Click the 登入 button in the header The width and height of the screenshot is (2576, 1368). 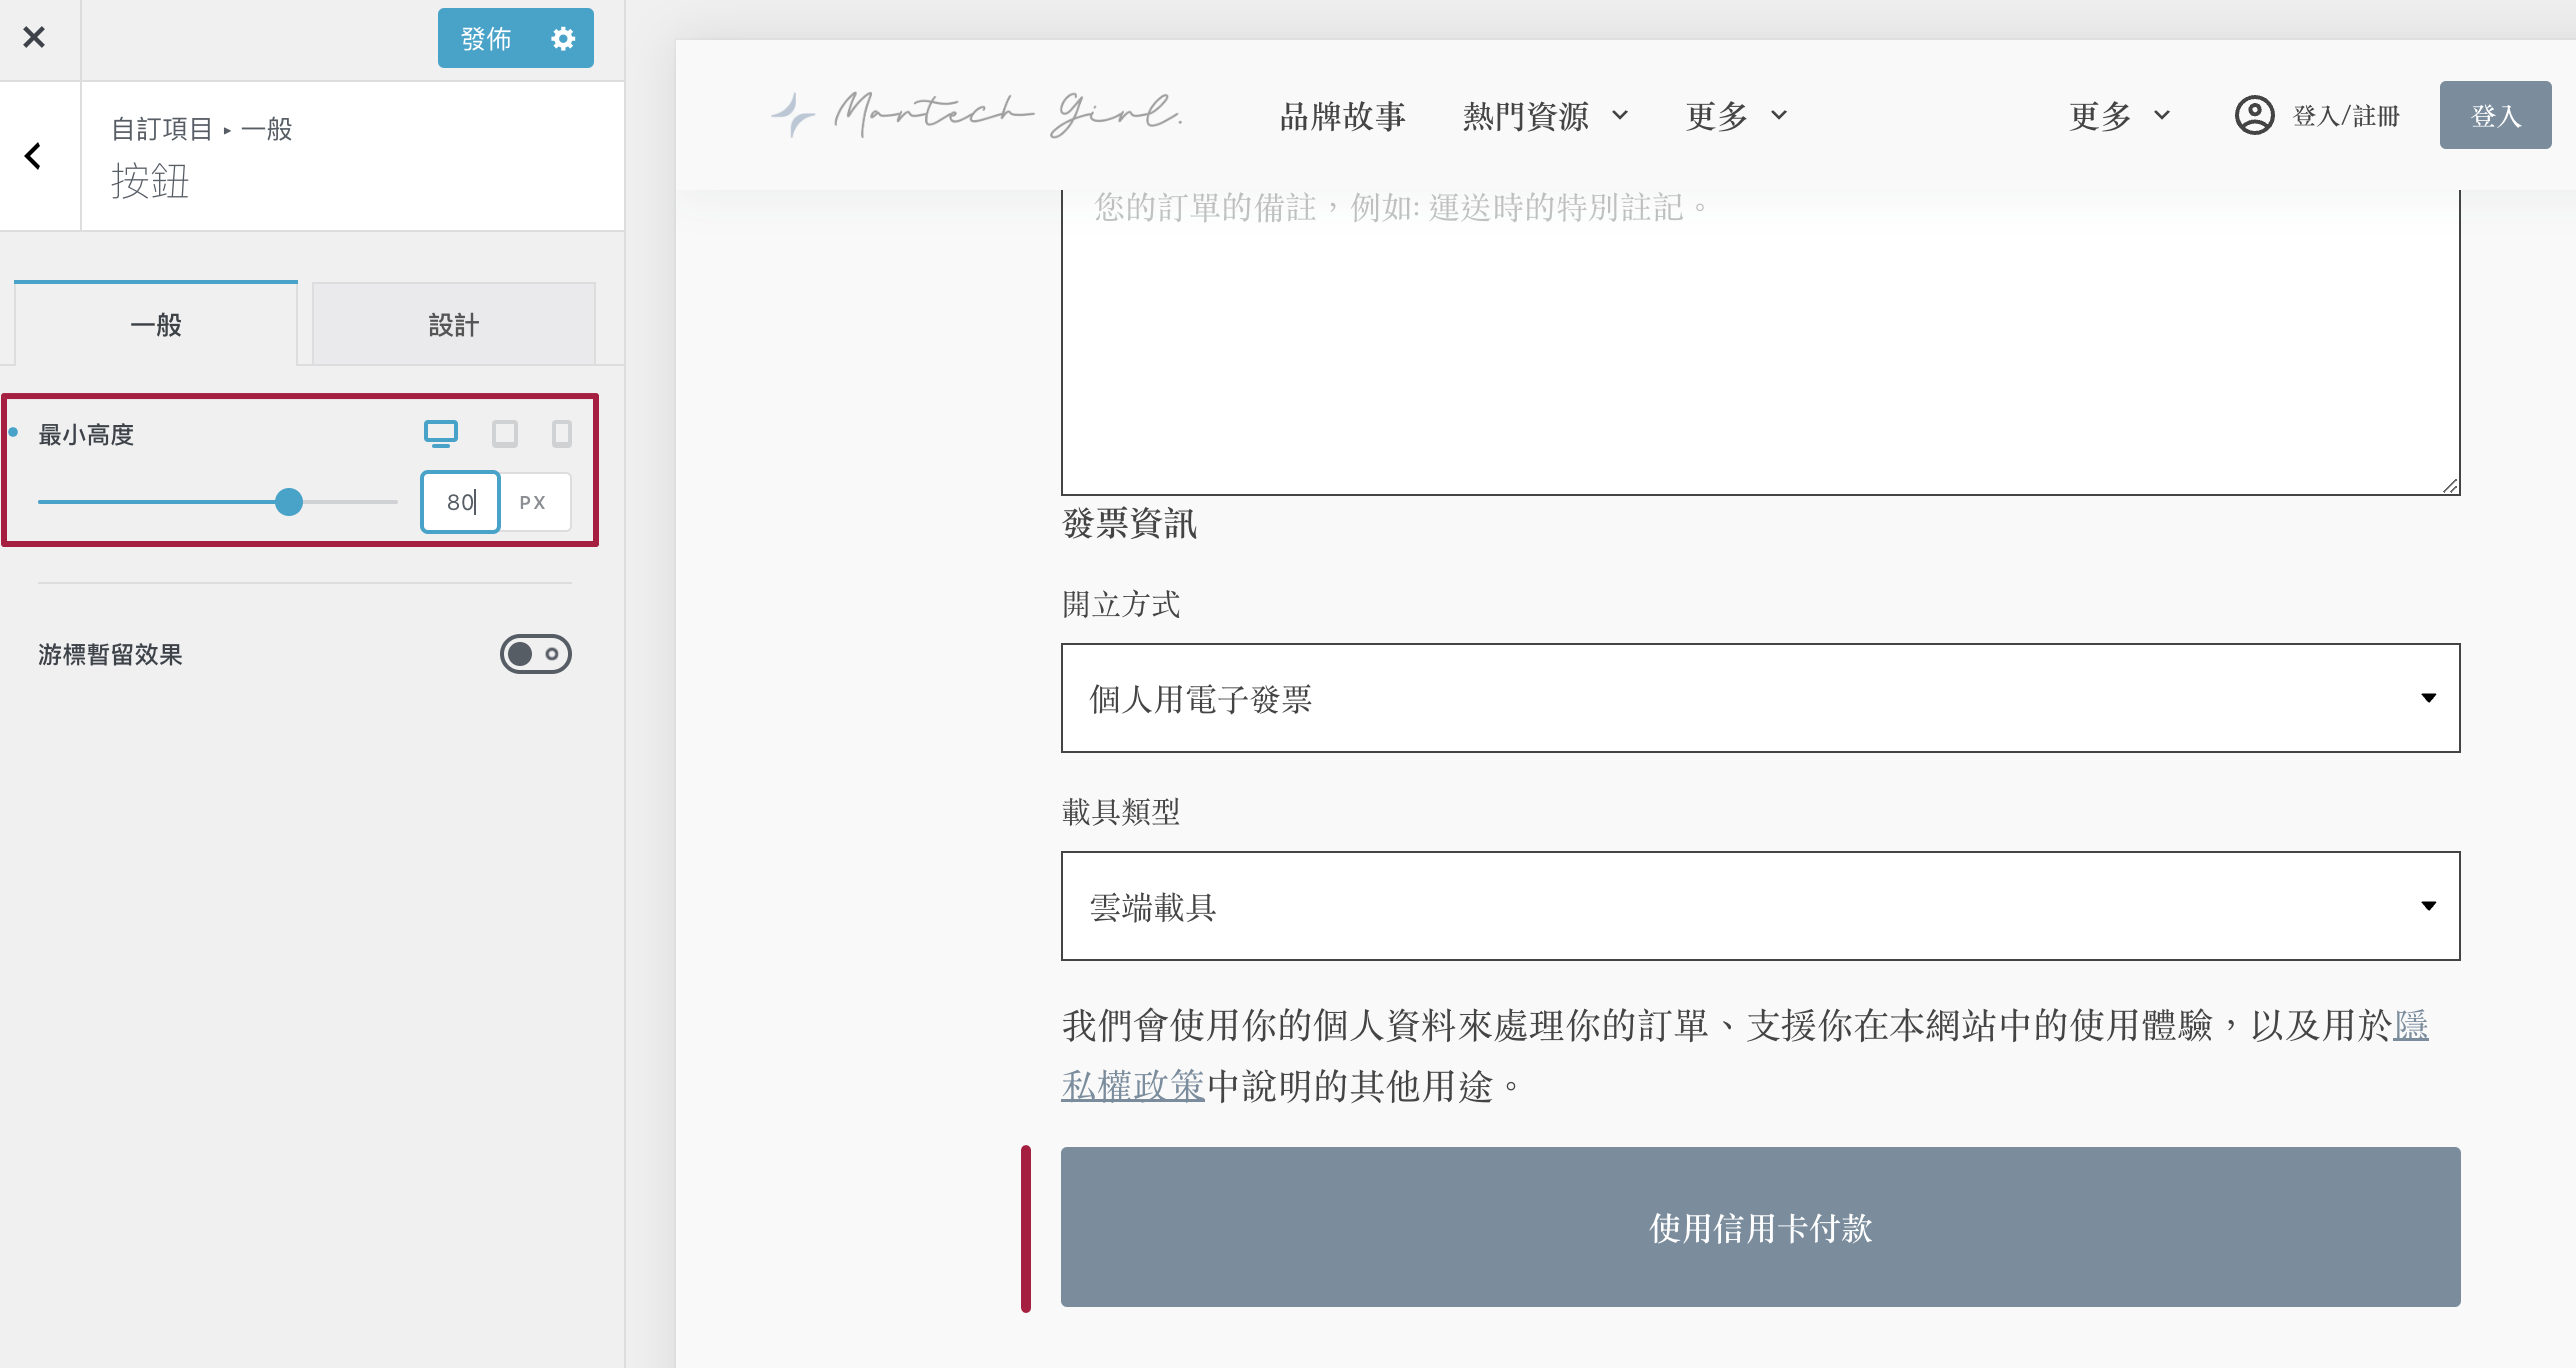pos(2495,116)
